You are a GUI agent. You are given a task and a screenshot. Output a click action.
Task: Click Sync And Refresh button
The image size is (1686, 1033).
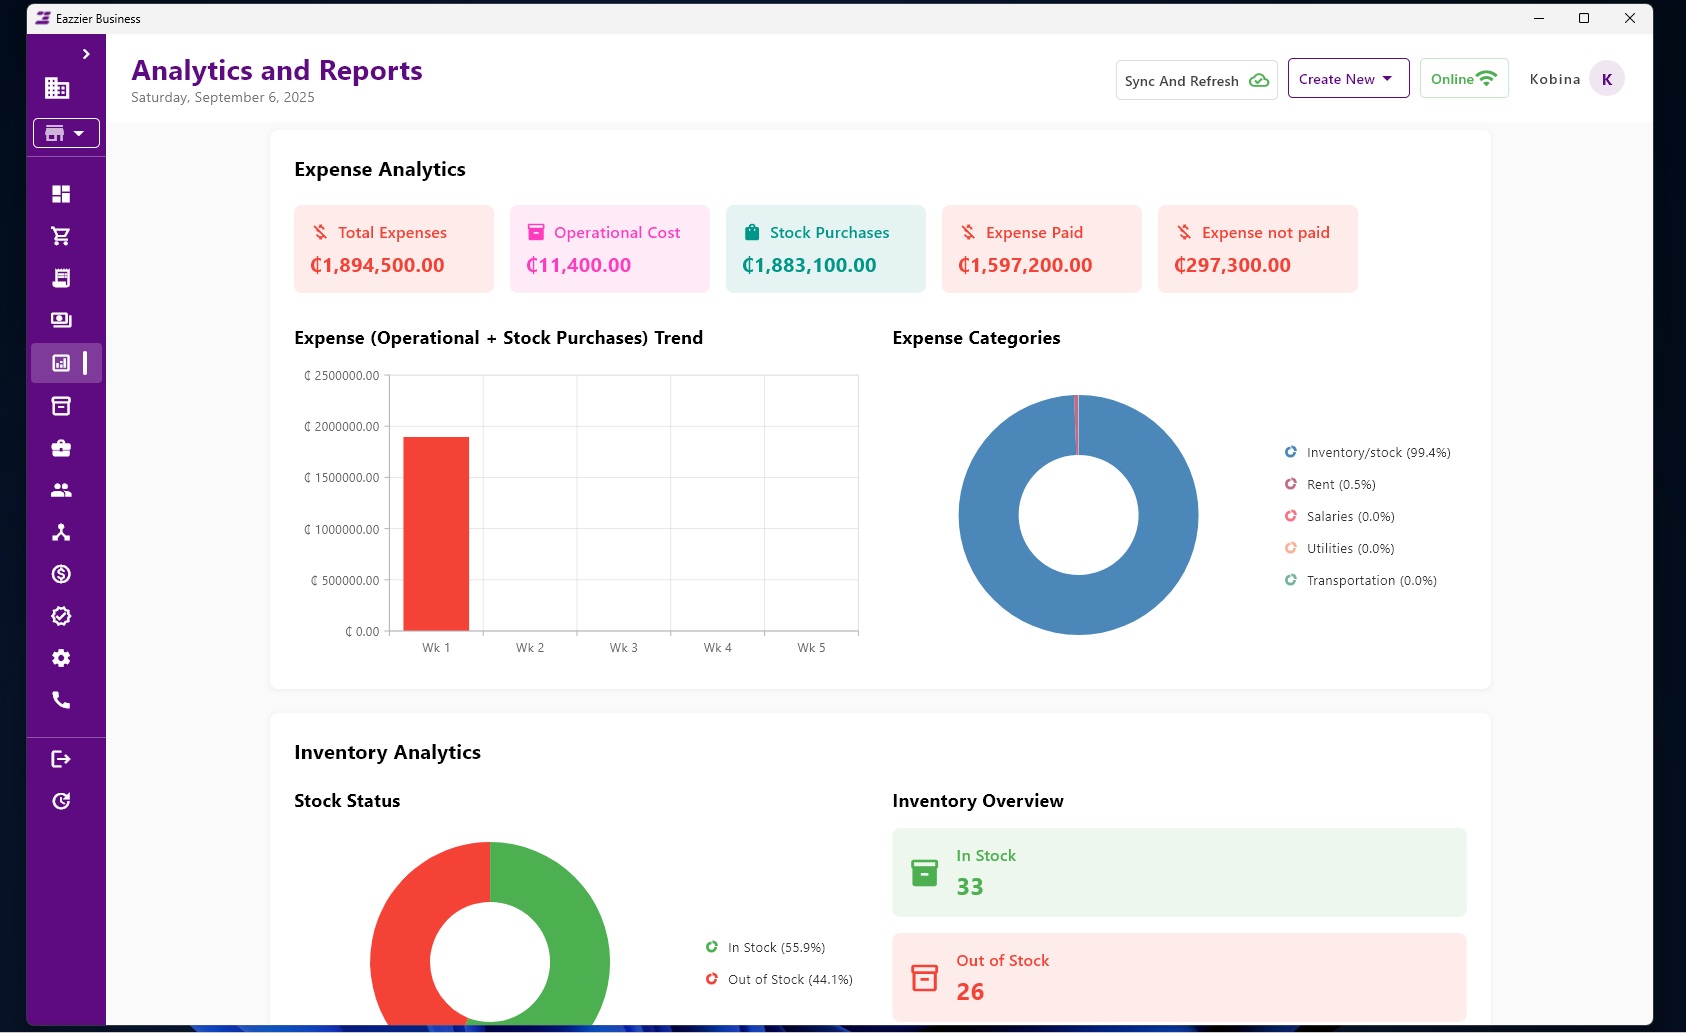pyautogui.click(x=1196, y=80)
